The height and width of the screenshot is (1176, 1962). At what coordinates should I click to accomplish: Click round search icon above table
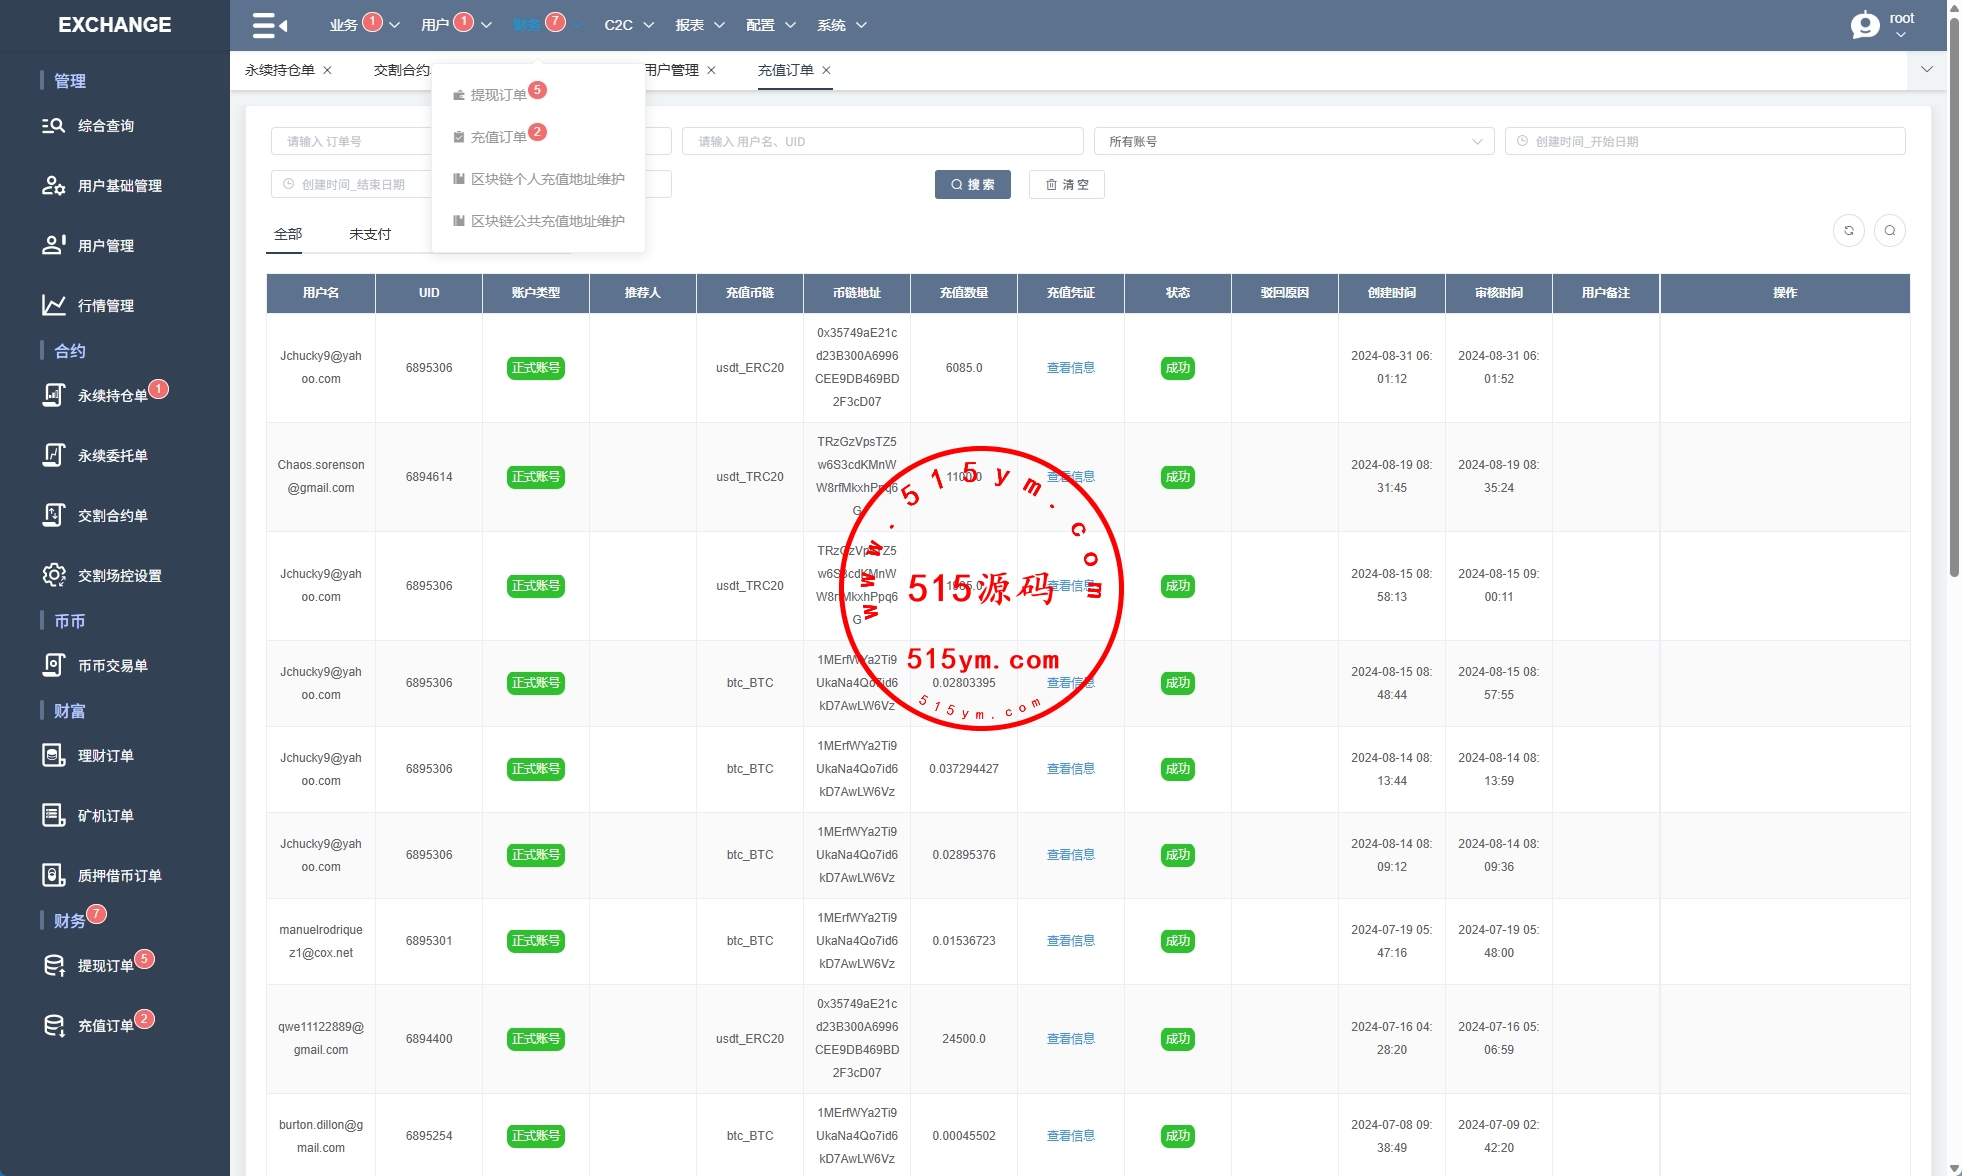(x=1889, y=231)
